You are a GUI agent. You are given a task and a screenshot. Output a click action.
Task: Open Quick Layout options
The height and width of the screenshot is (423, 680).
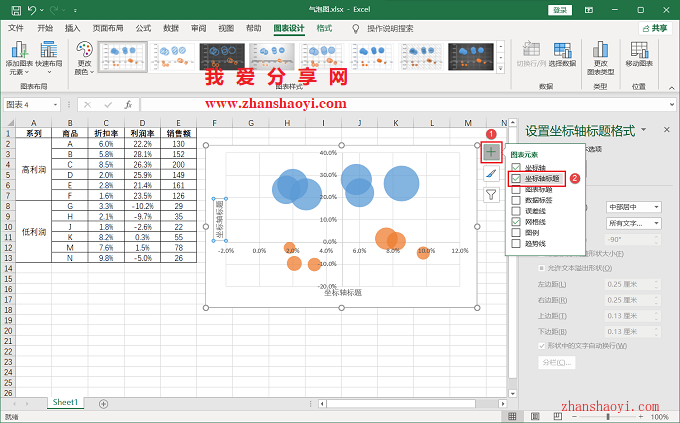tap(49, 58)
